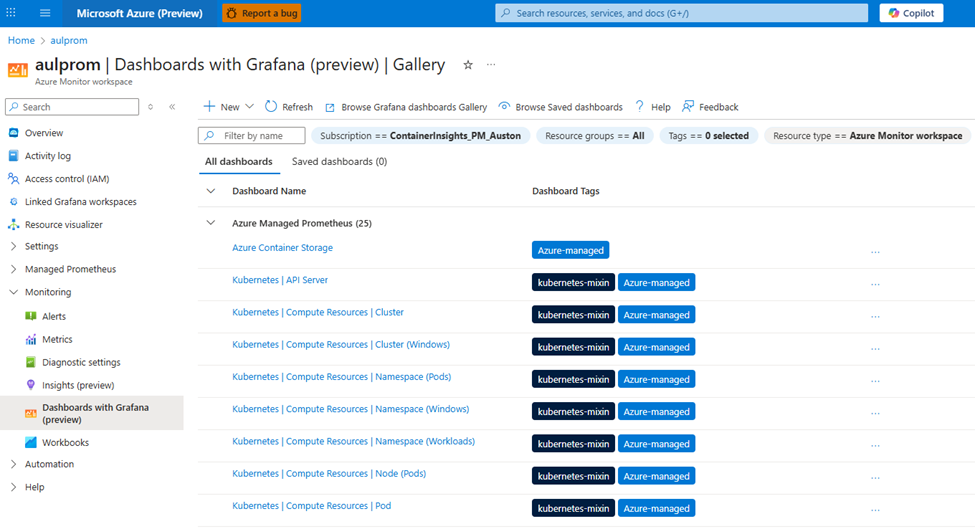
Task: Click Azure-managed tag on Azure Container Storage
Action: click(570, 250)
